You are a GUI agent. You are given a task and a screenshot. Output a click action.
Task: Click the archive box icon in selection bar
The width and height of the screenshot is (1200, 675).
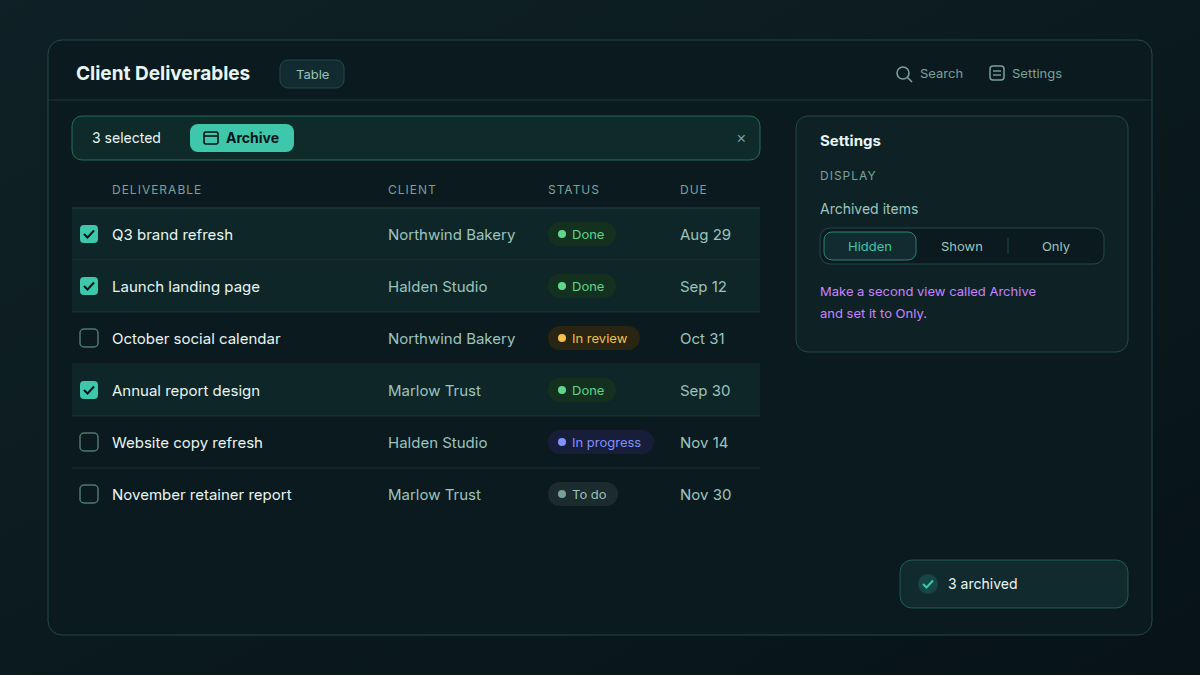click(x=211, y=138)
